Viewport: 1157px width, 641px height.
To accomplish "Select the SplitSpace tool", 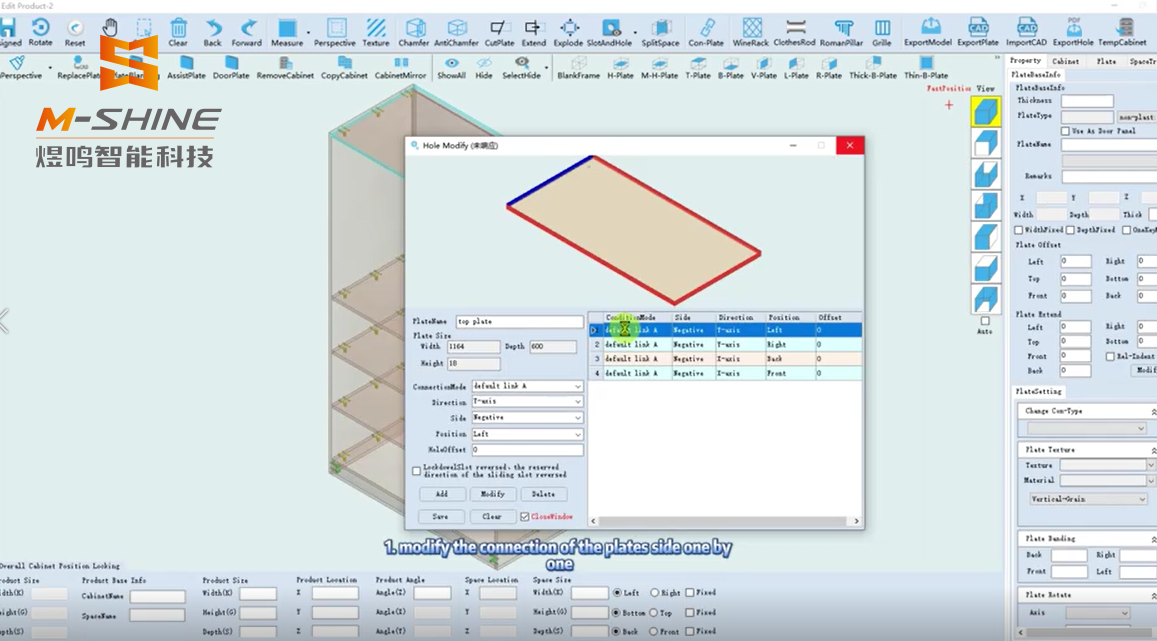I will pos(662,27).
